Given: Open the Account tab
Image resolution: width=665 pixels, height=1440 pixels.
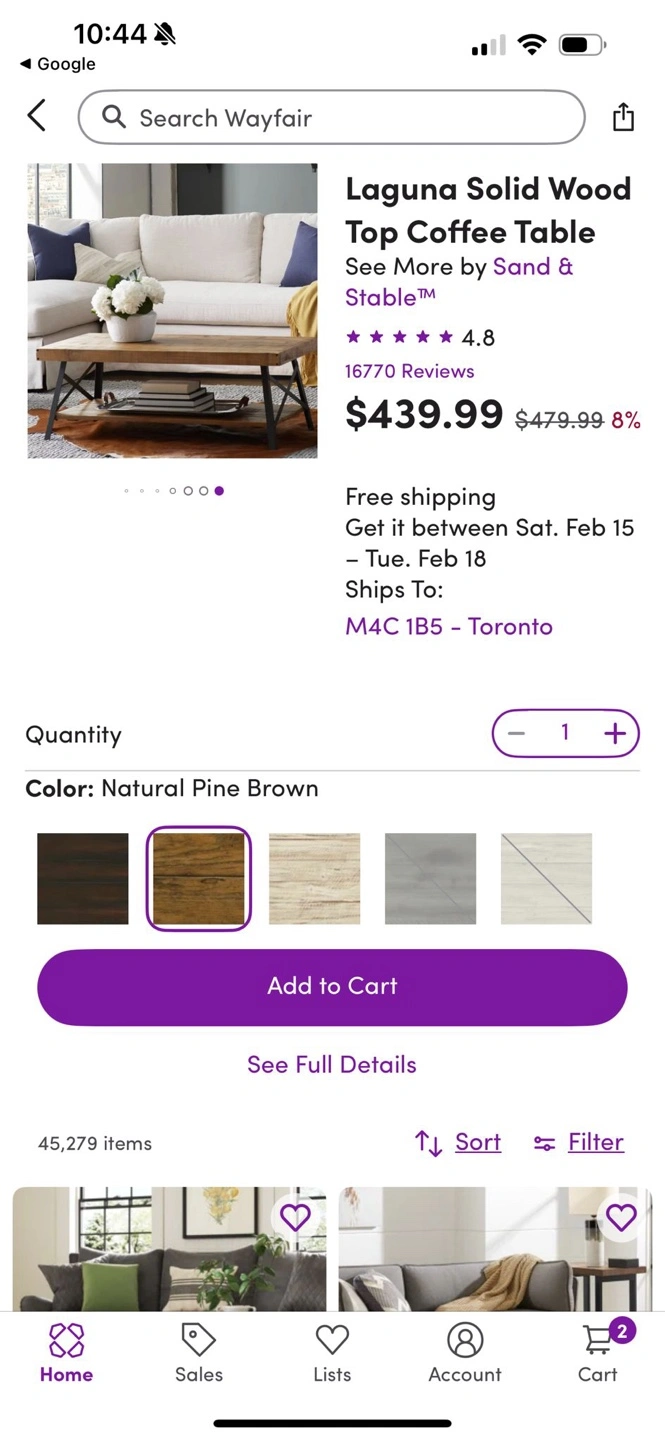Looking at the screenshot, I should point(465,1353).
